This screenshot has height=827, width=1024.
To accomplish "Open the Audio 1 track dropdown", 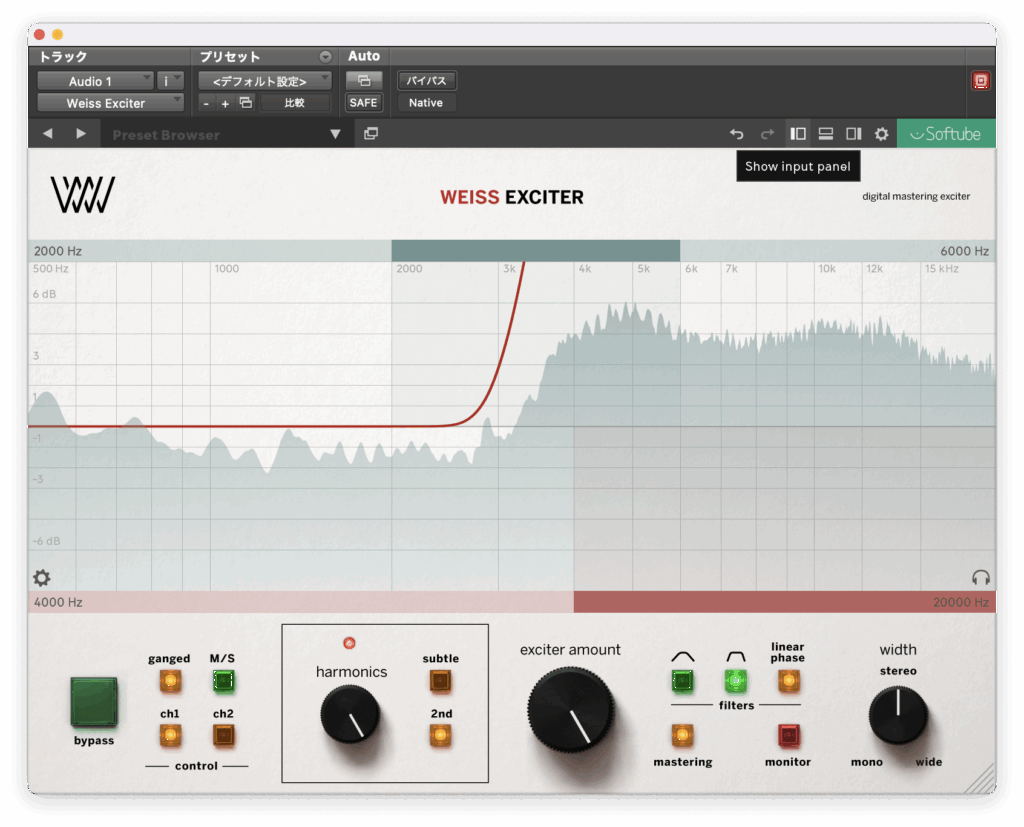I will pos(95,81).
